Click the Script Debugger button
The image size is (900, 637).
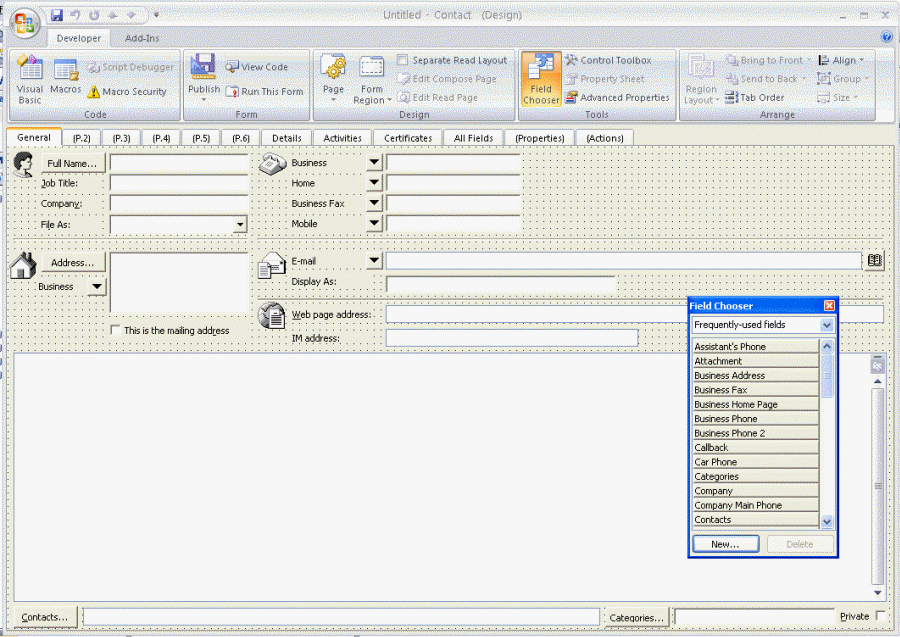point(130,67)
